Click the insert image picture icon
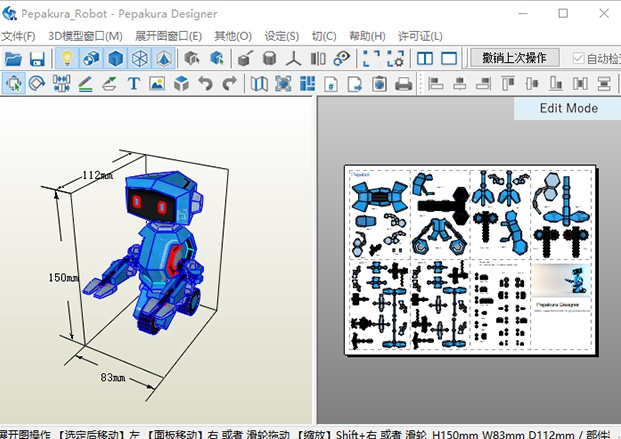The width and height of the screenshot is (621, 439). pos(157,84)
